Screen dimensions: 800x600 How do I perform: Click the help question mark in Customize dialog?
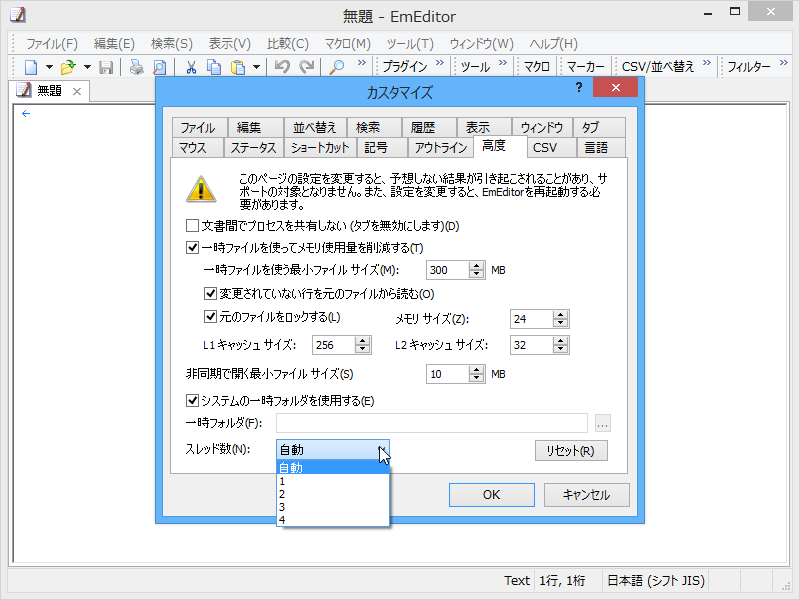coord(579,87)
